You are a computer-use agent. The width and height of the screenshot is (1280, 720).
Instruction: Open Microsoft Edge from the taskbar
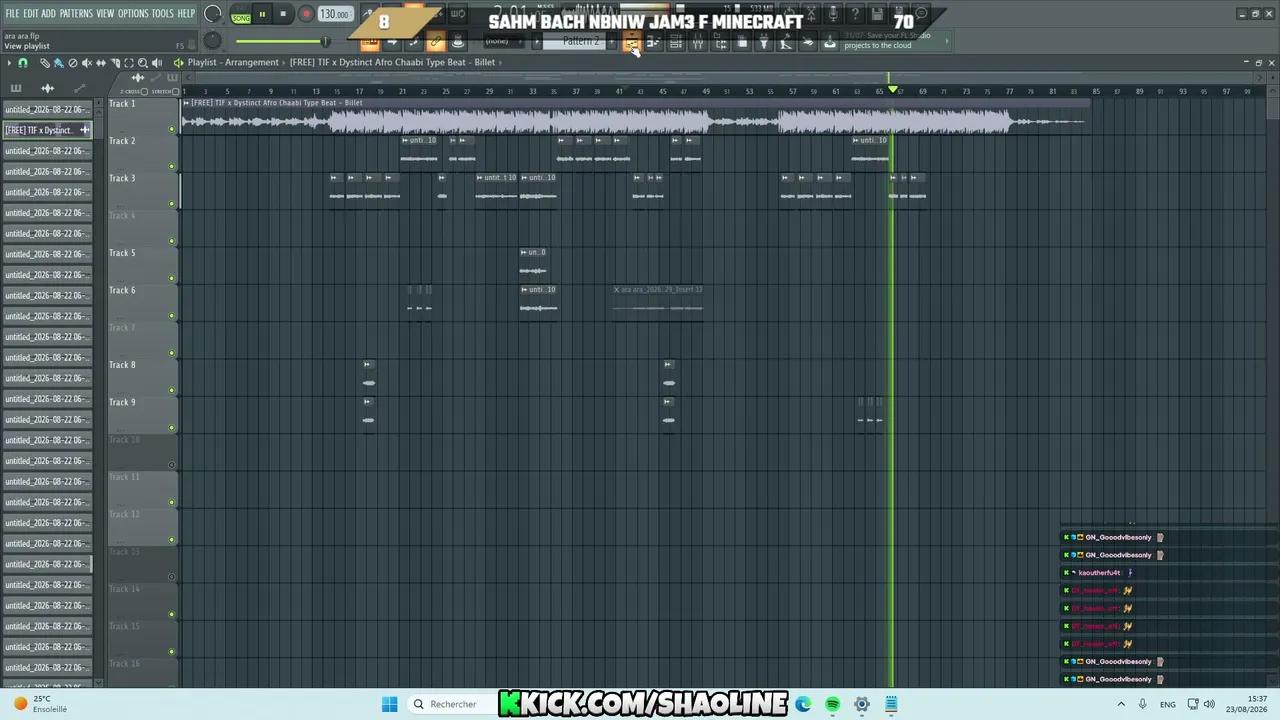pos(803,704)
